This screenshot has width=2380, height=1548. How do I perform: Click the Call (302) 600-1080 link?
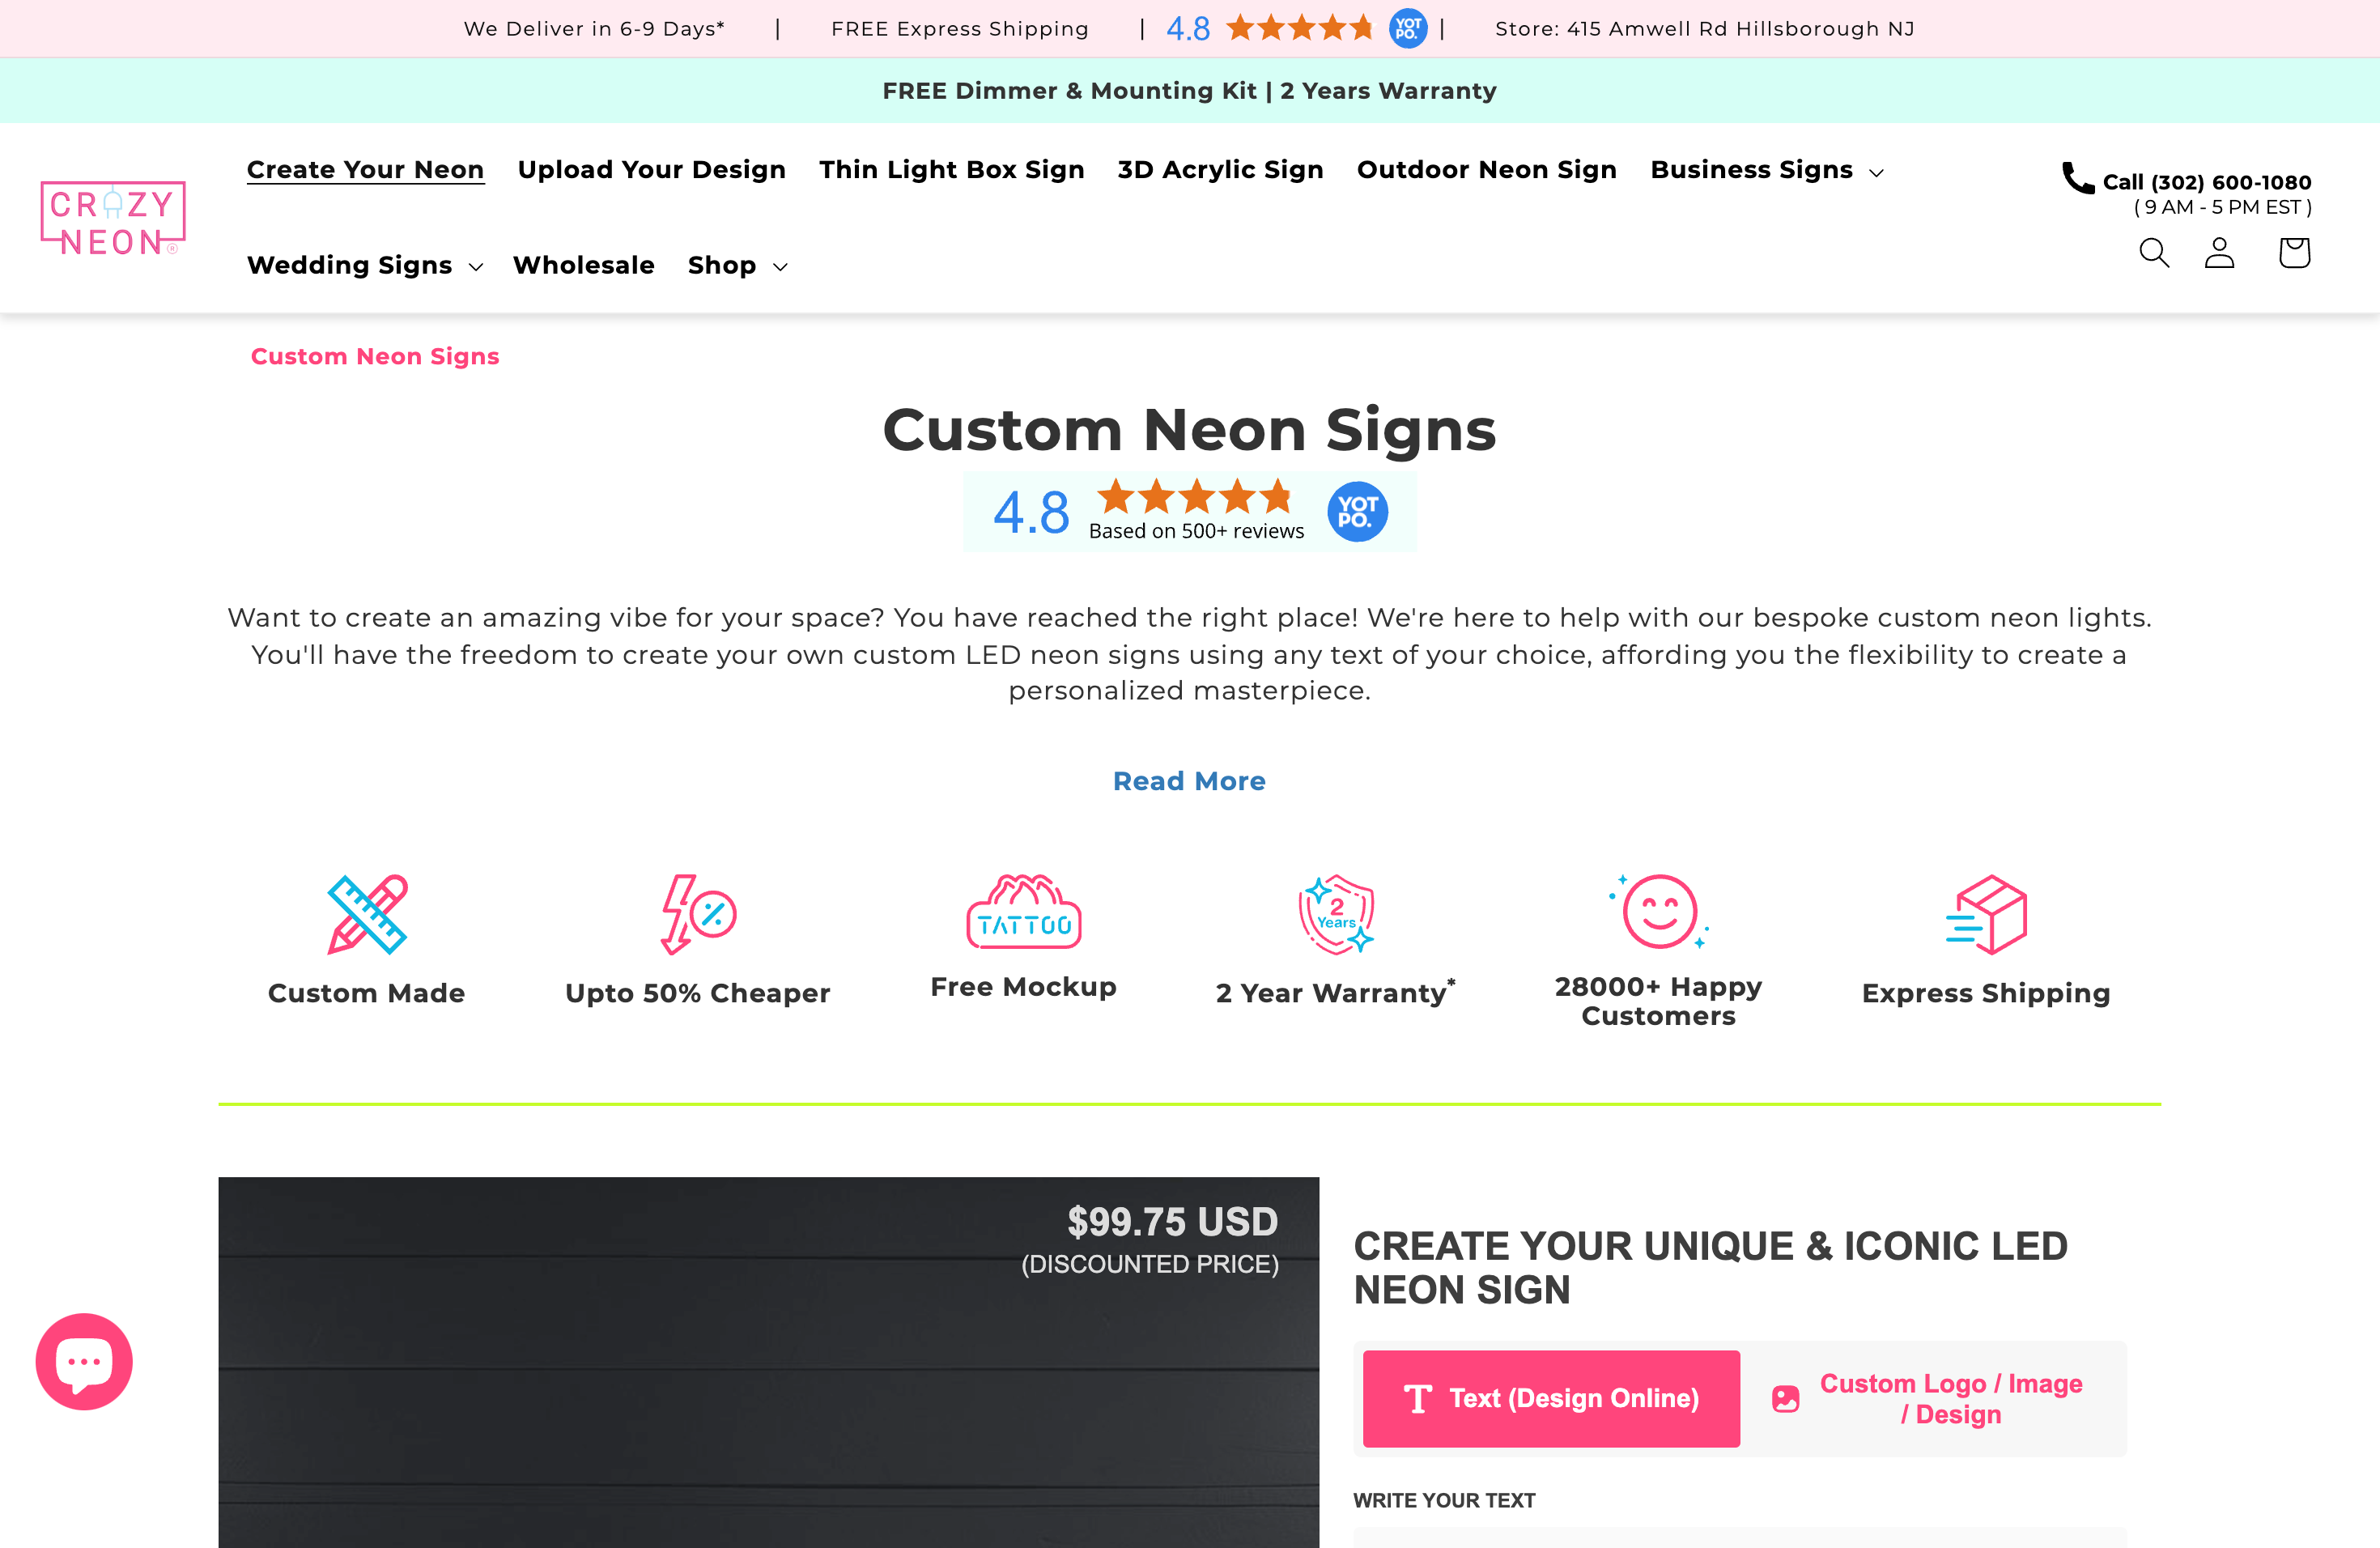pos(2206,182)
